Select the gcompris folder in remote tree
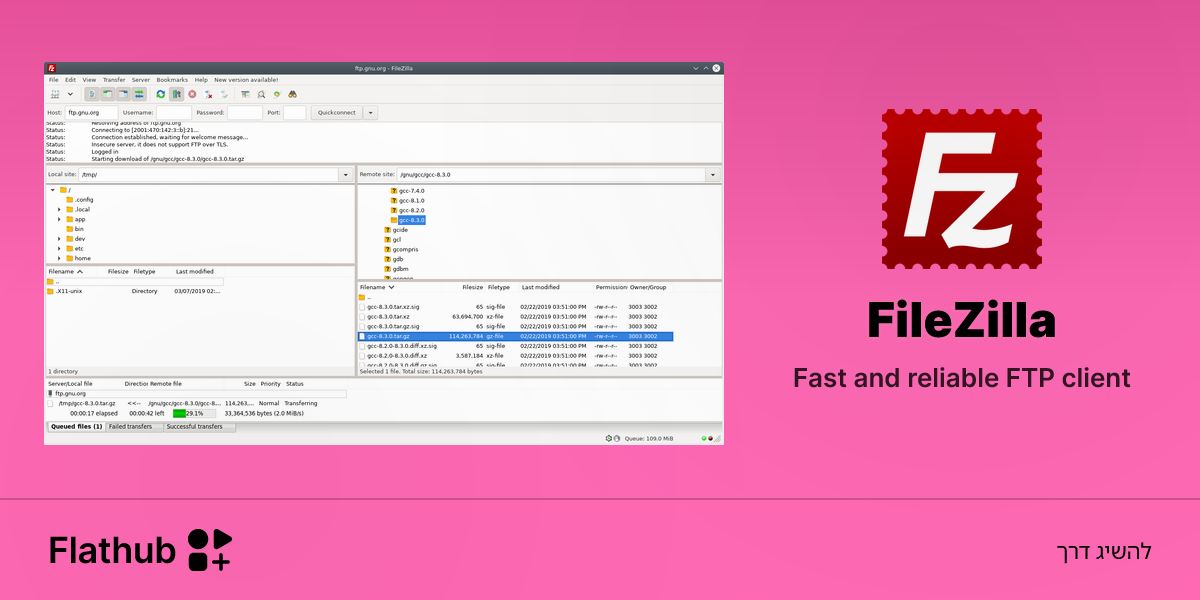1200x600 pixels. 400,249
